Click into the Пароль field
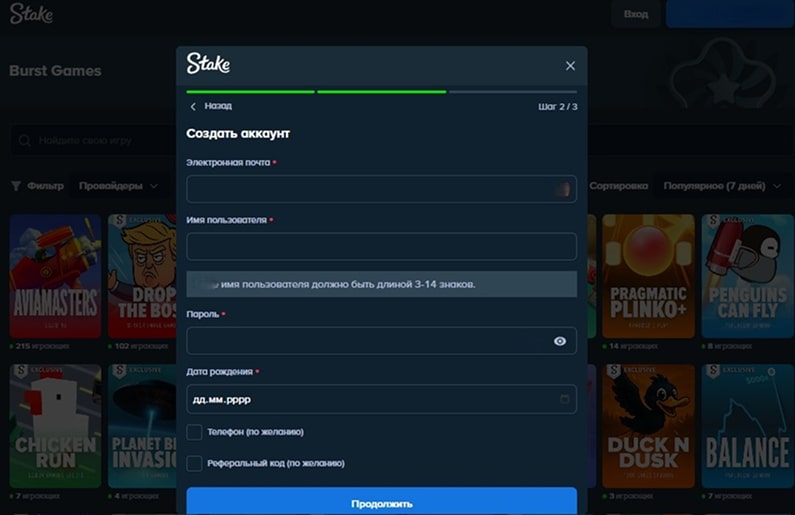The width and height of the screenshot is (795, 515). (x=366, y=341)
